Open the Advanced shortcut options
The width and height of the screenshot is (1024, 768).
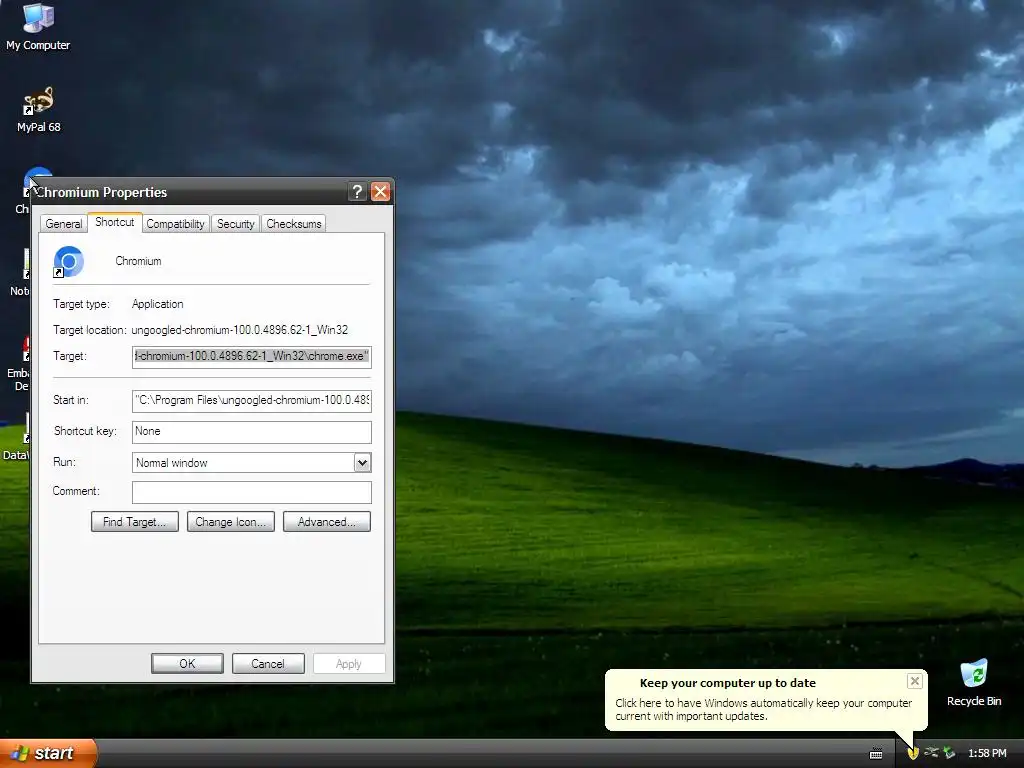coord(327,521)
